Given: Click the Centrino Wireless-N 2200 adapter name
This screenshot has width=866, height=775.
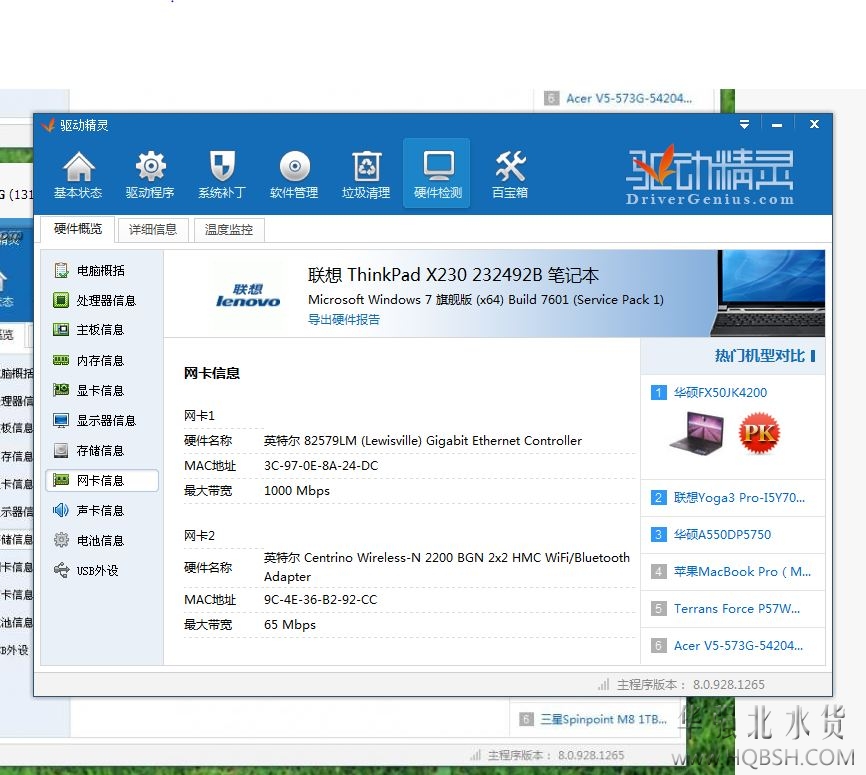Looking at the screenshot, I should click(x=447, y=567).
